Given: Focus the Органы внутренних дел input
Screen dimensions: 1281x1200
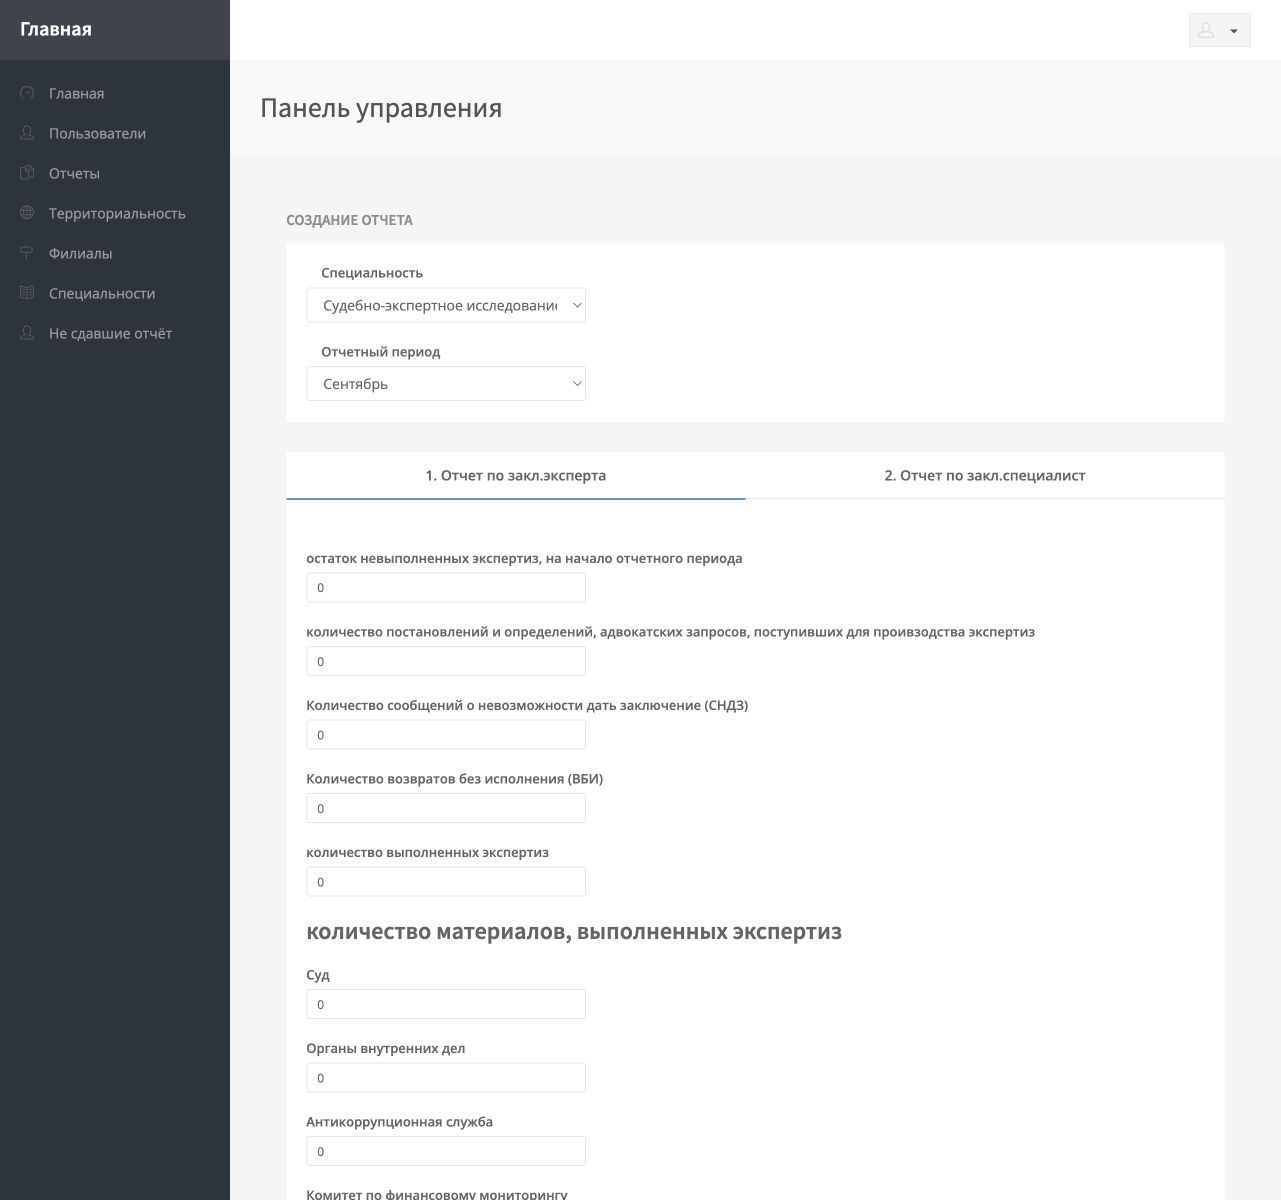Looking at the screenshot, I should point(446,1078).
